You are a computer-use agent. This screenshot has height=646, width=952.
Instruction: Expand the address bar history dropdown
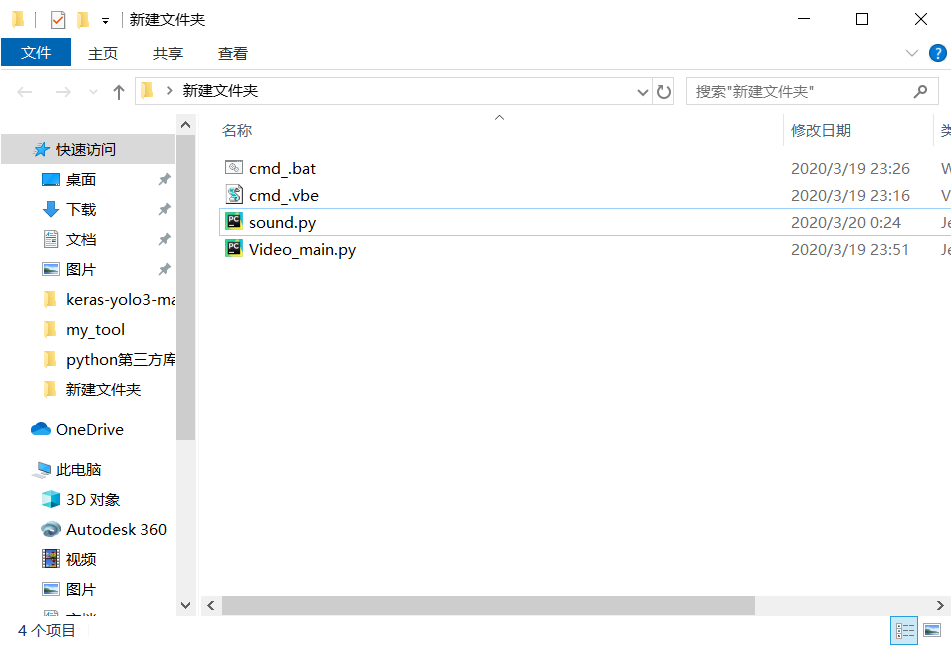tap(642, 92)
